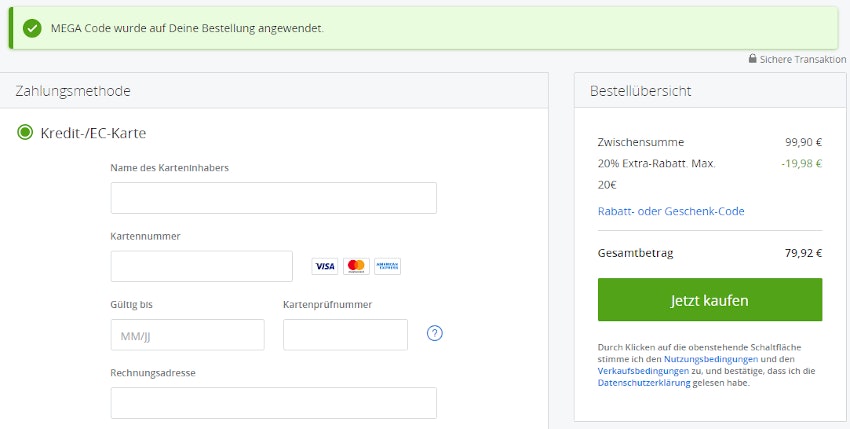Open the Datenschutzerklärung link
The image size is (850, 429).
(643, 382)
